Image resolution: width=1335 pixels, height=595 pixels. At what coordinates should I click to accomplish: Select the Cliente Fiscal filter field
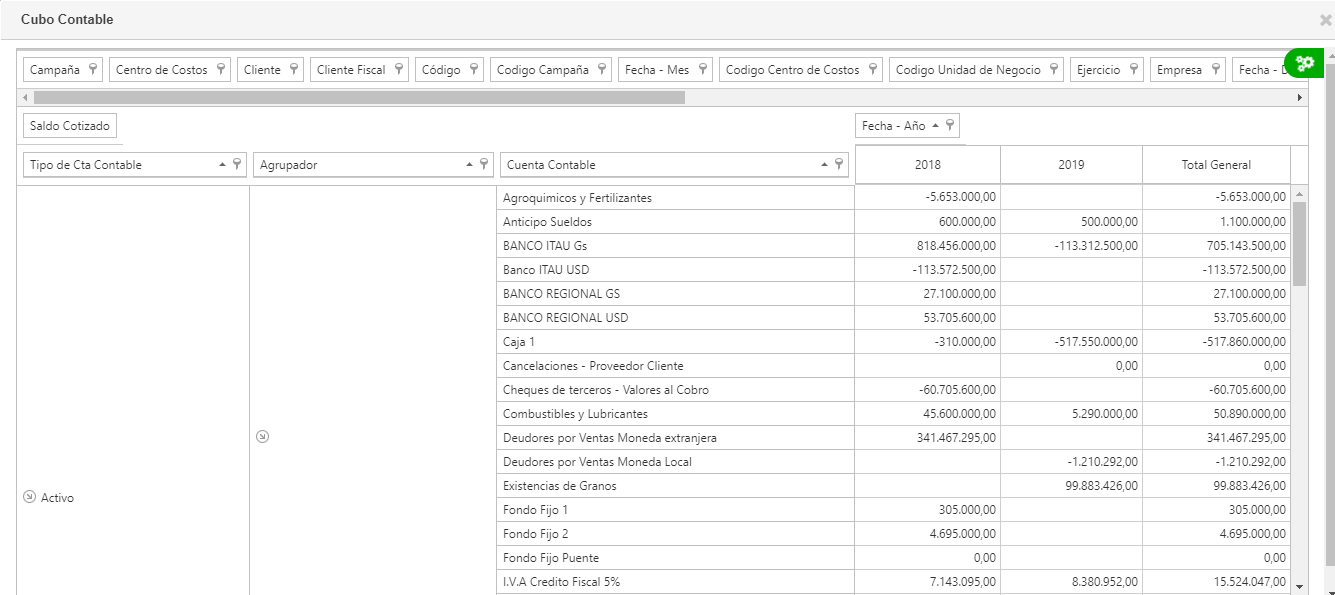359,70
